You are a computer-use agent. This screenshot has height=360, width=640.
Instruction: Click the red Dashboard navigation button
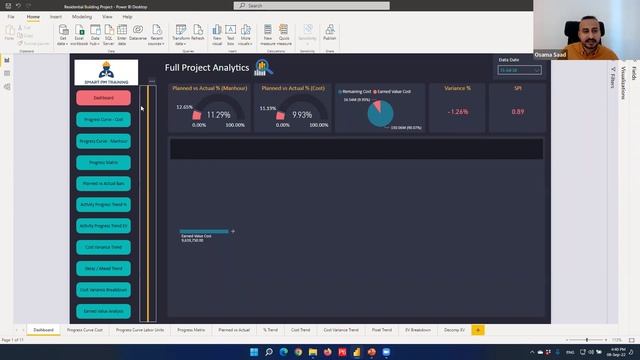tap(104, 98)
